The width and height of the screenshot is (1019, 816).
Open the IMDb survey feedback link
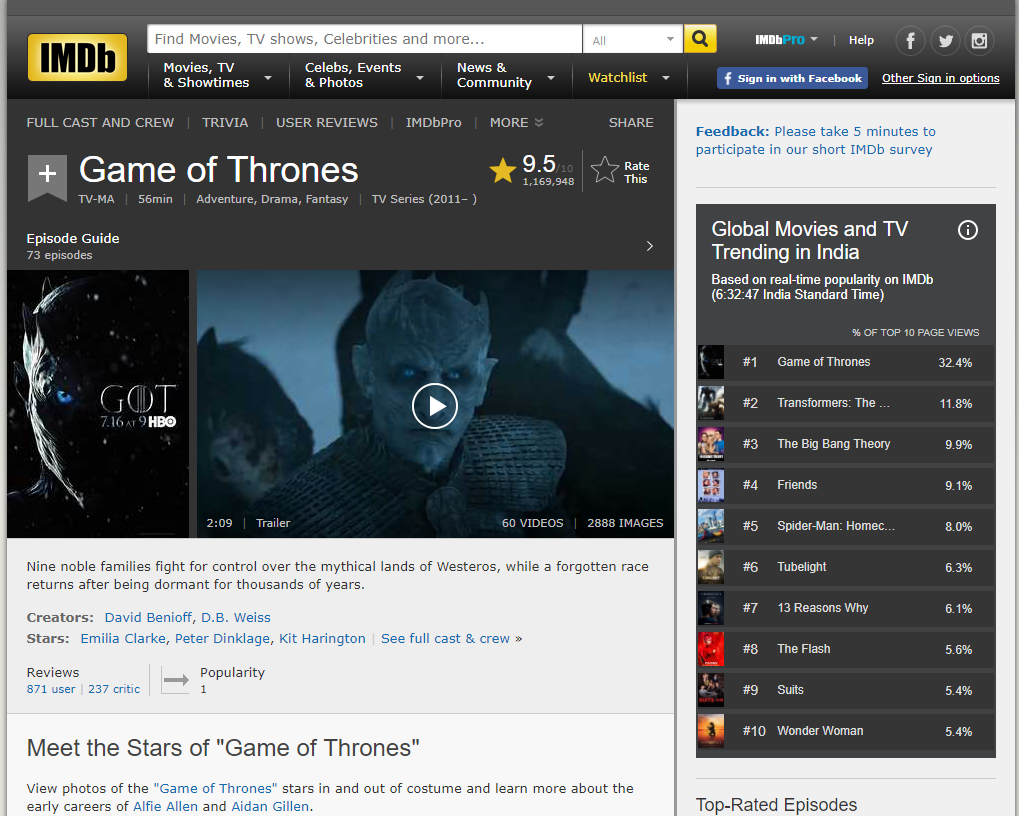pos(816,140)
